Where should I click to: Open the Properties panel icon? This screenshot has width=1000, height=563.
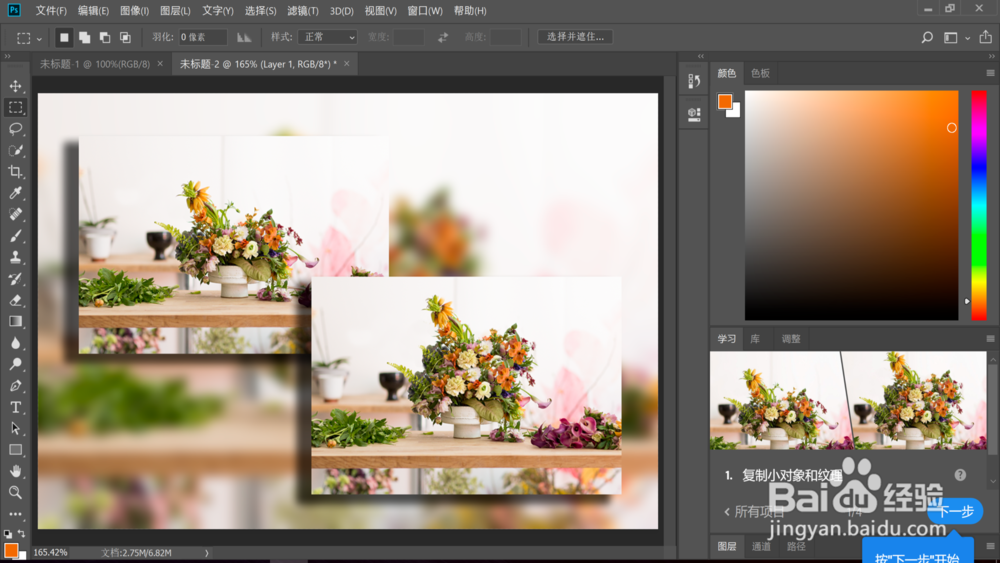click(694, 114)
